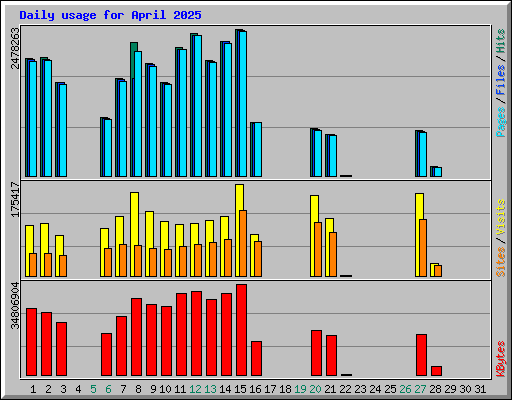
Task: Click the day 6 orange sites bar
Action: pyautogui.click(x=108, y=262)
